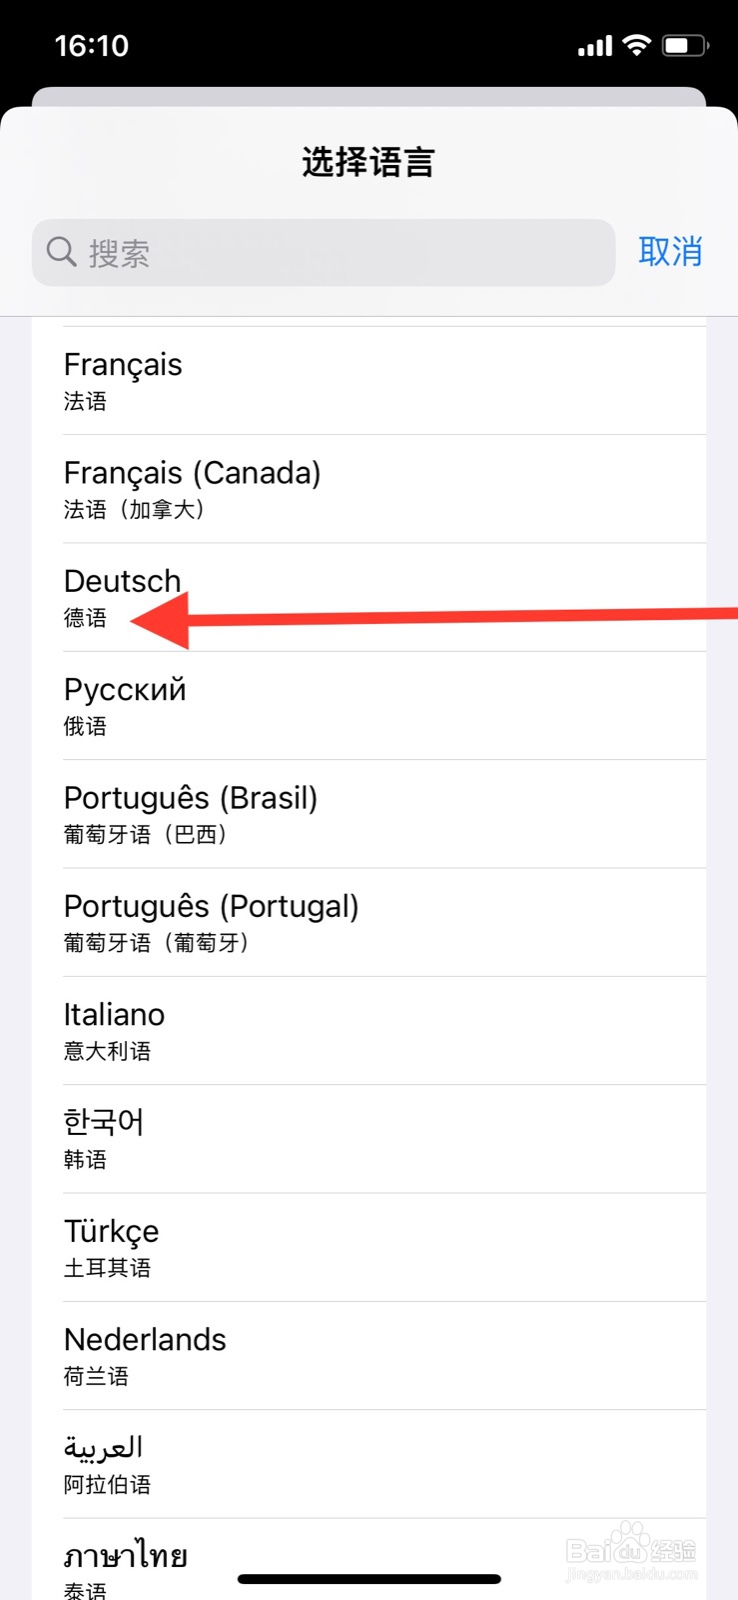Pick Русский 俄语 language
738x1600 pixels.
pos(384,706)
